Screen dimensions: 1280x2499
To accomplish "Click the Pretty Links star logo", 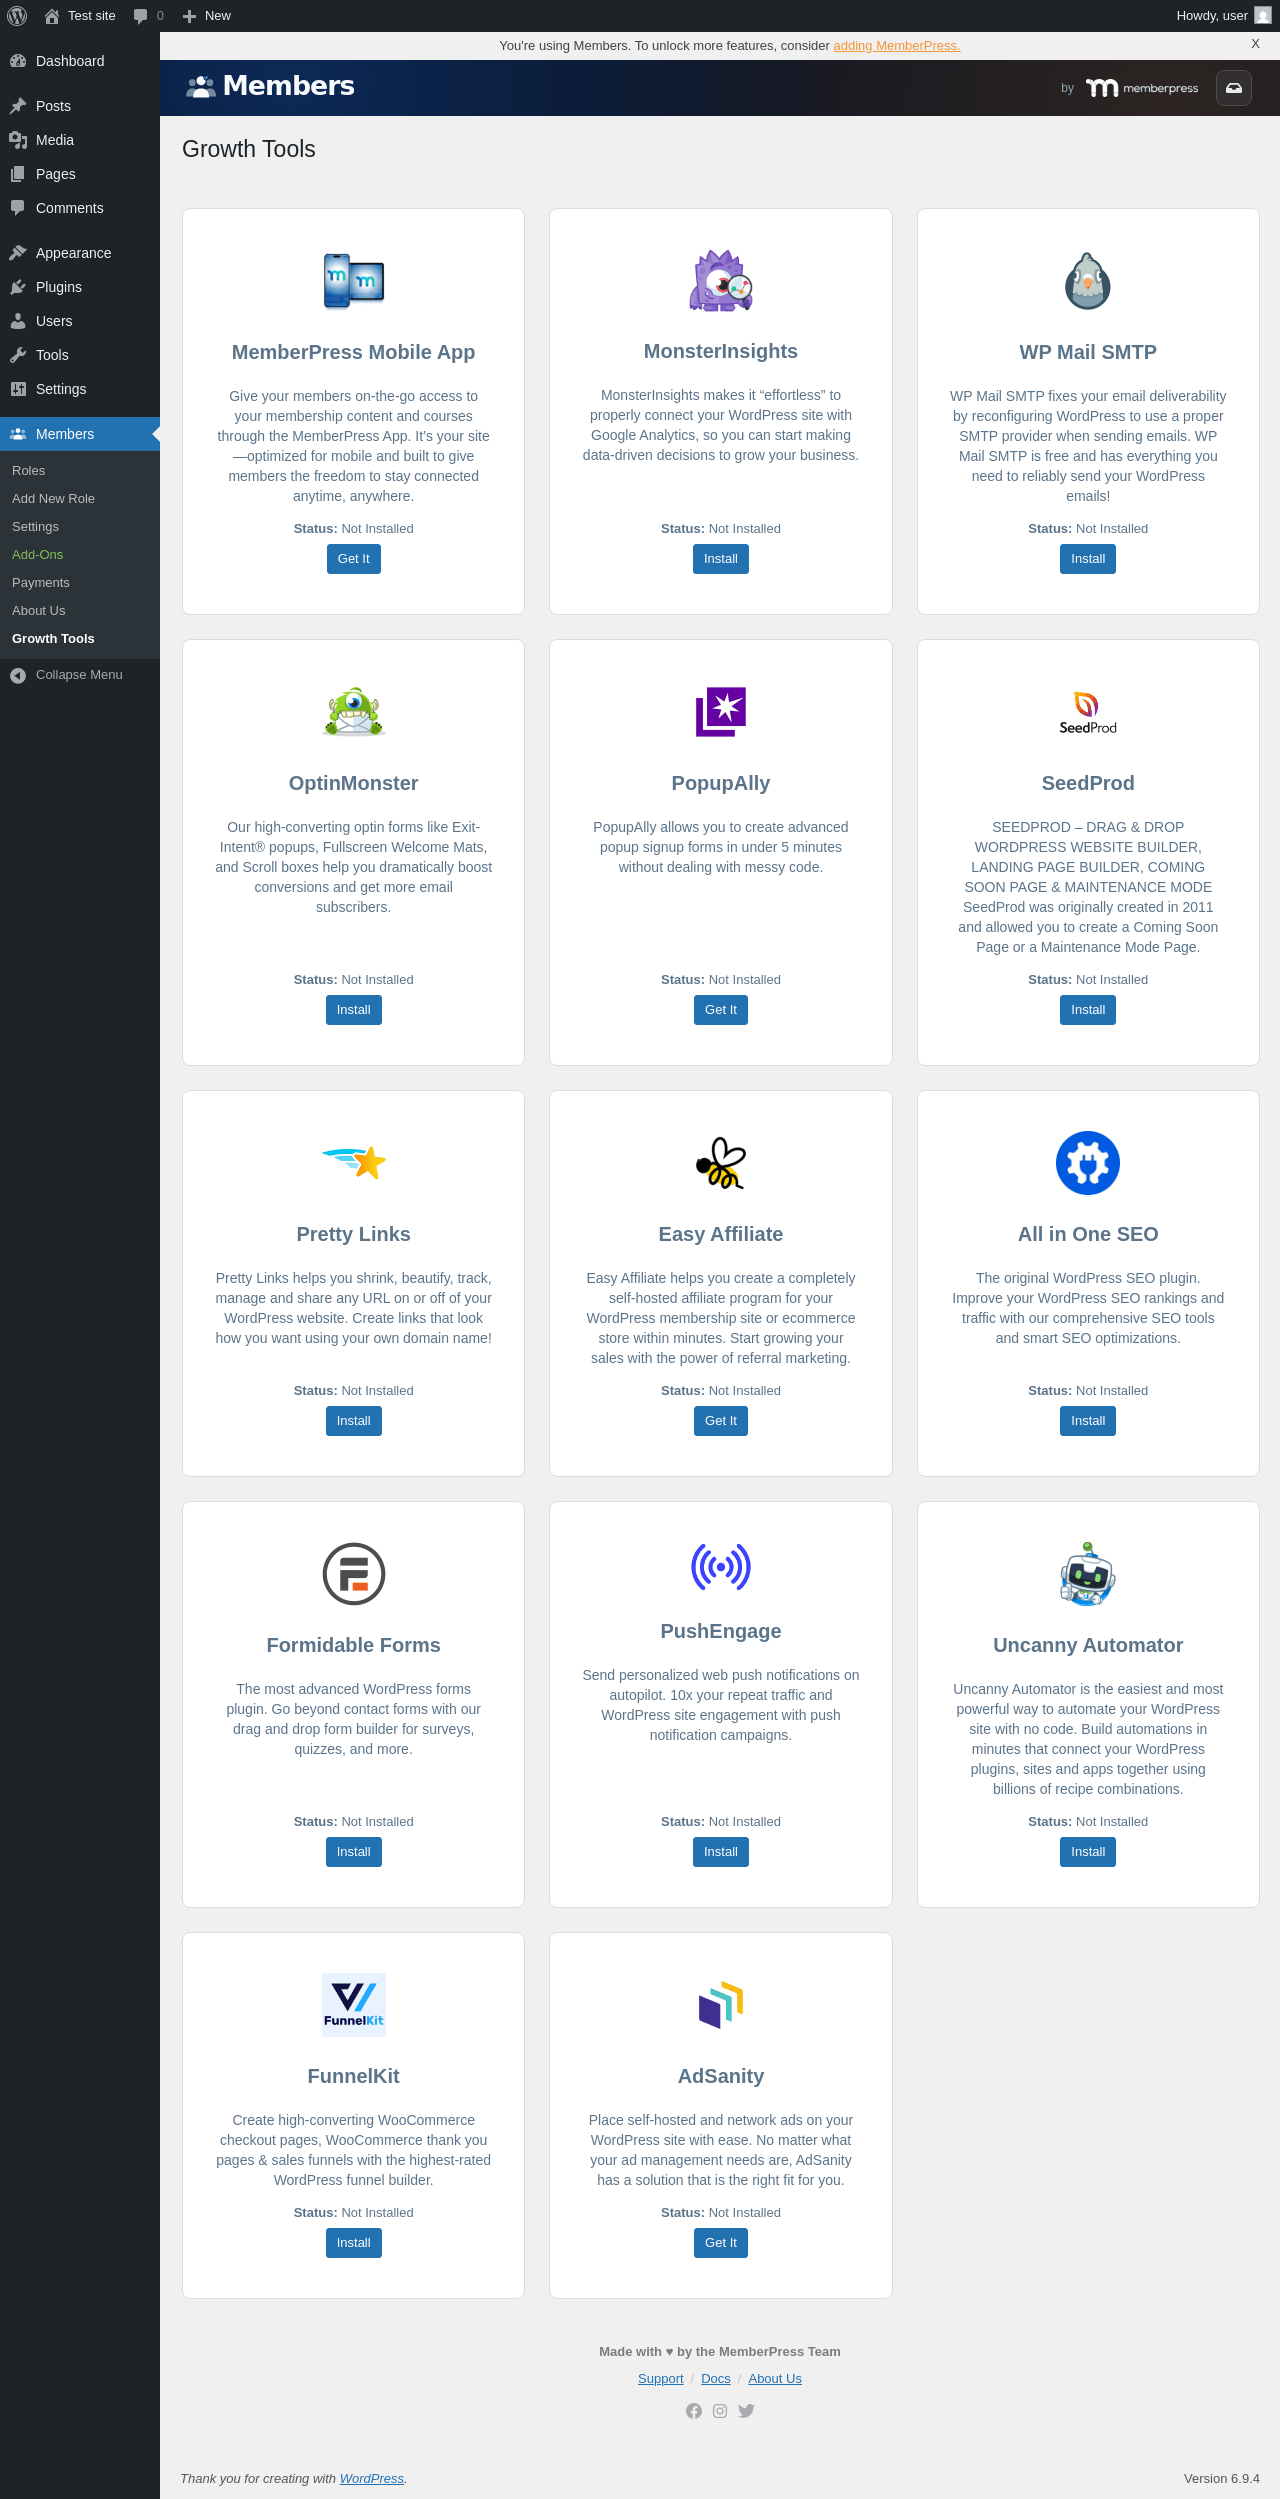I will (354, 1163).
